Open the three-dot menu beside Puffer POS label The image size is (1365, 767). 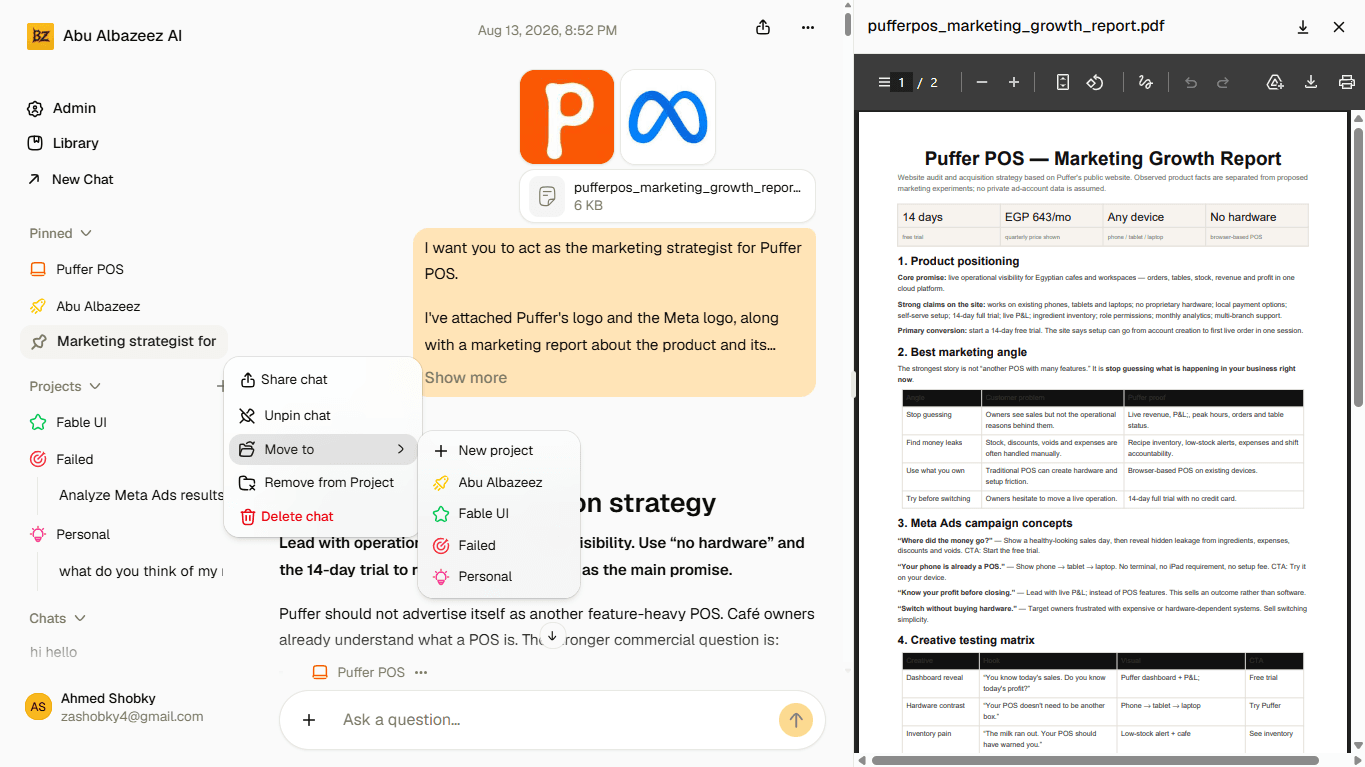tap(421, 672)
